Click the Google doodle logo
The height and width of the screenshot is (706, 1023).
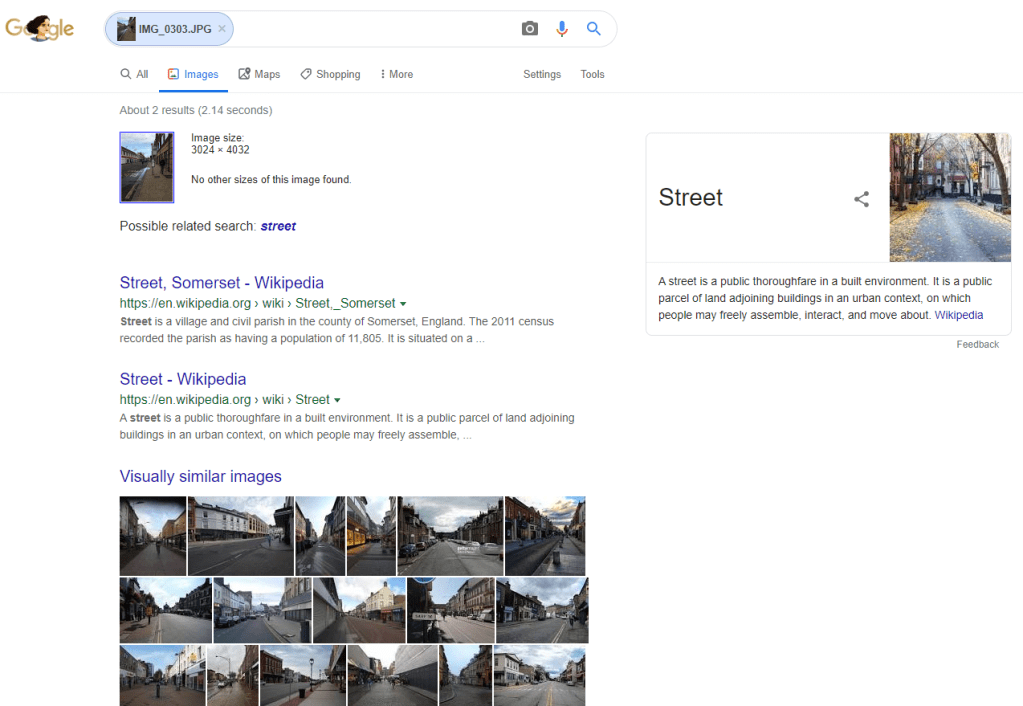pyautogui.click(x=40, y=29)
